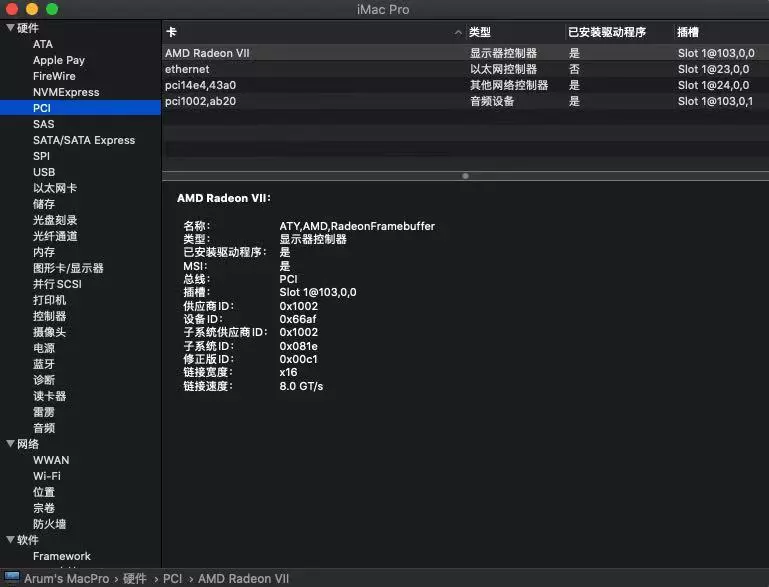
Task: Open 电源 power sidebar item
Action: (x=44, y=348)
